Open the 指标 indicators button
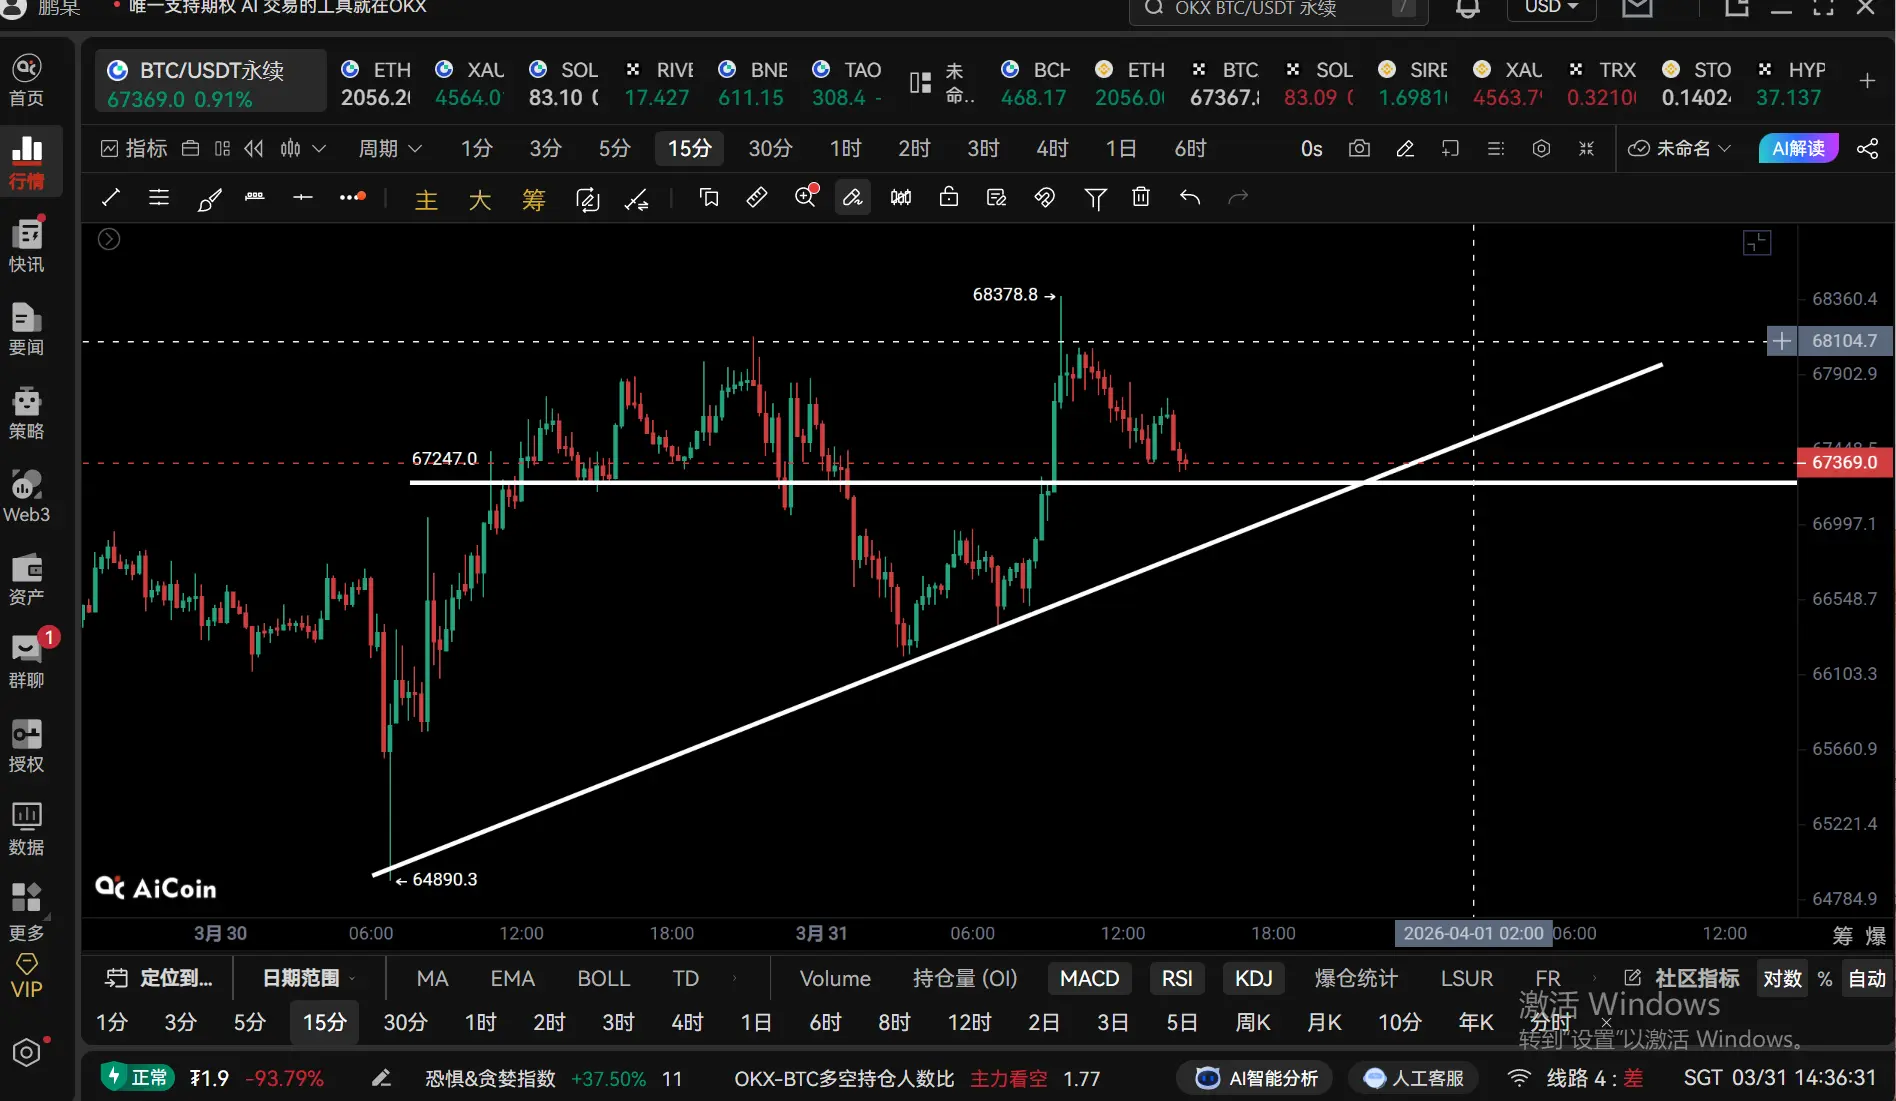 (x=134, y=149)
